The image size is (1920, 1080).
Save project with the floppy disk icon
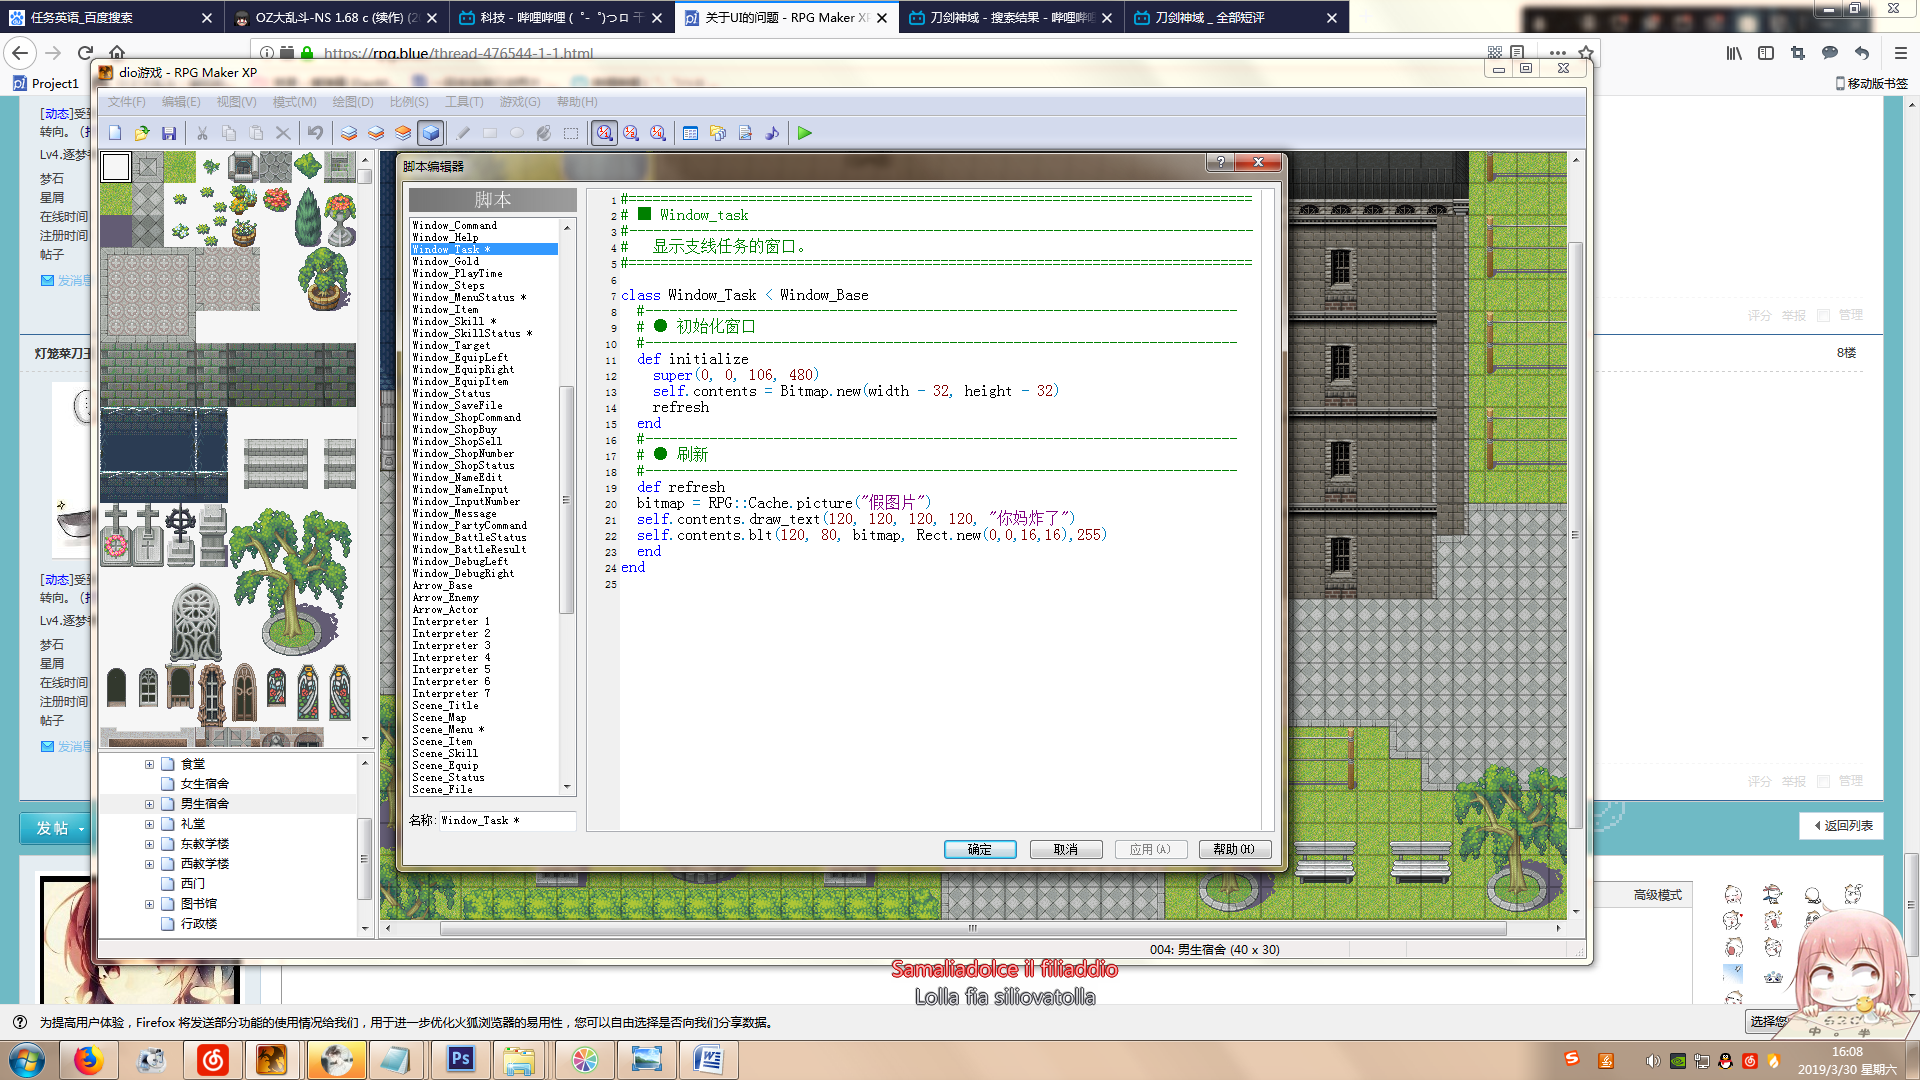(x=169, y=133)
